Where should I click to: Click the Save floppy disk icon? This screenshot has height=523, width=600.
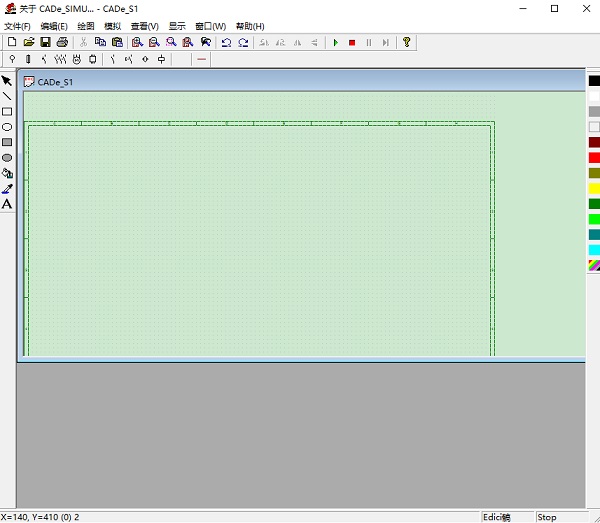pyautogui.click(x=45, y=42)
